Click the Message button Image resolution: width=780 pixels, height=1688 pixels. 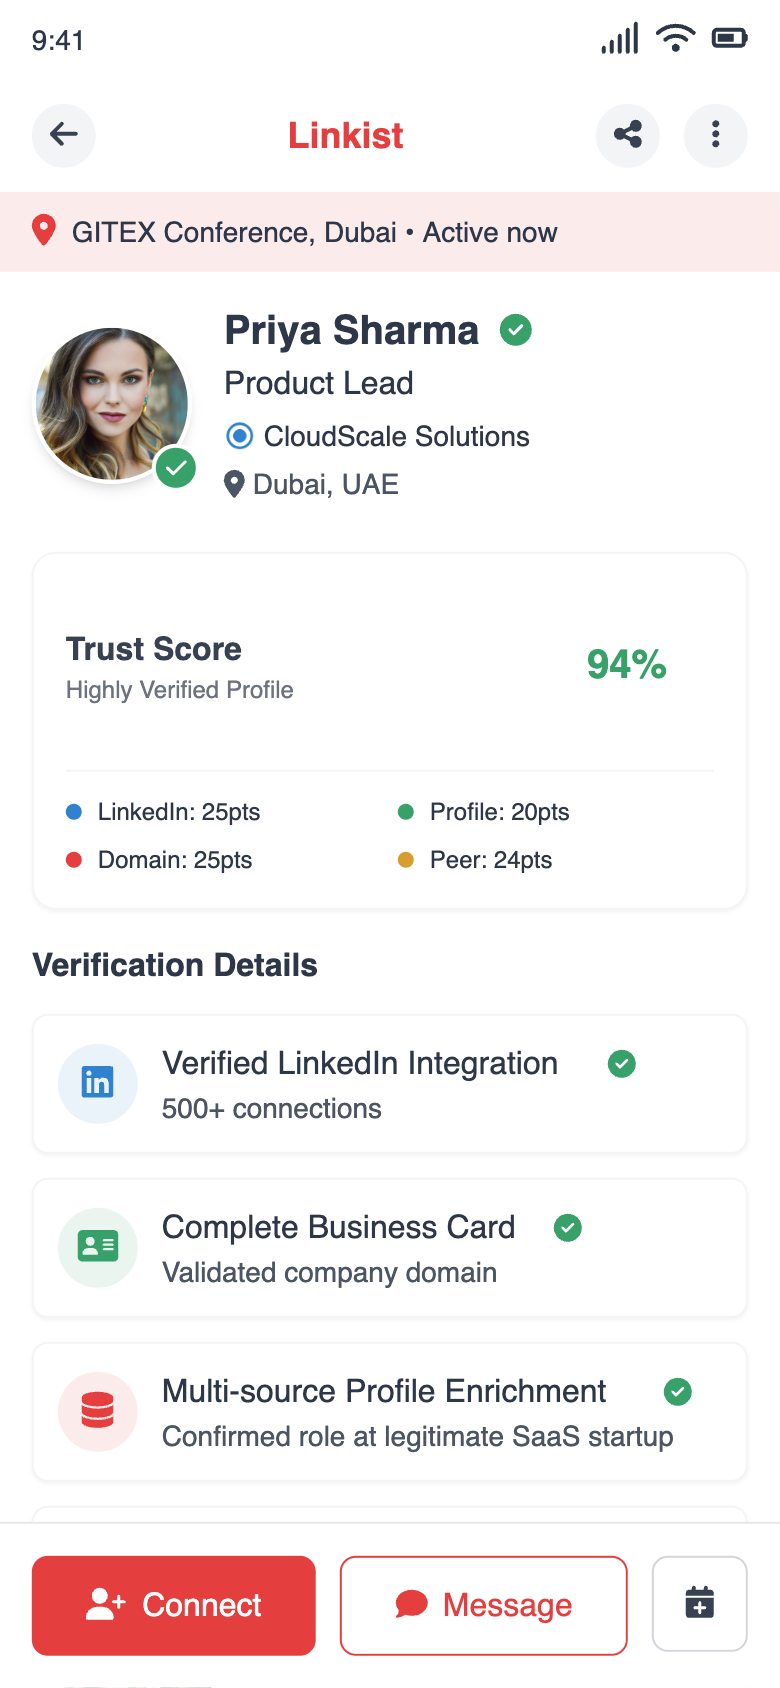click(483, 1604)
